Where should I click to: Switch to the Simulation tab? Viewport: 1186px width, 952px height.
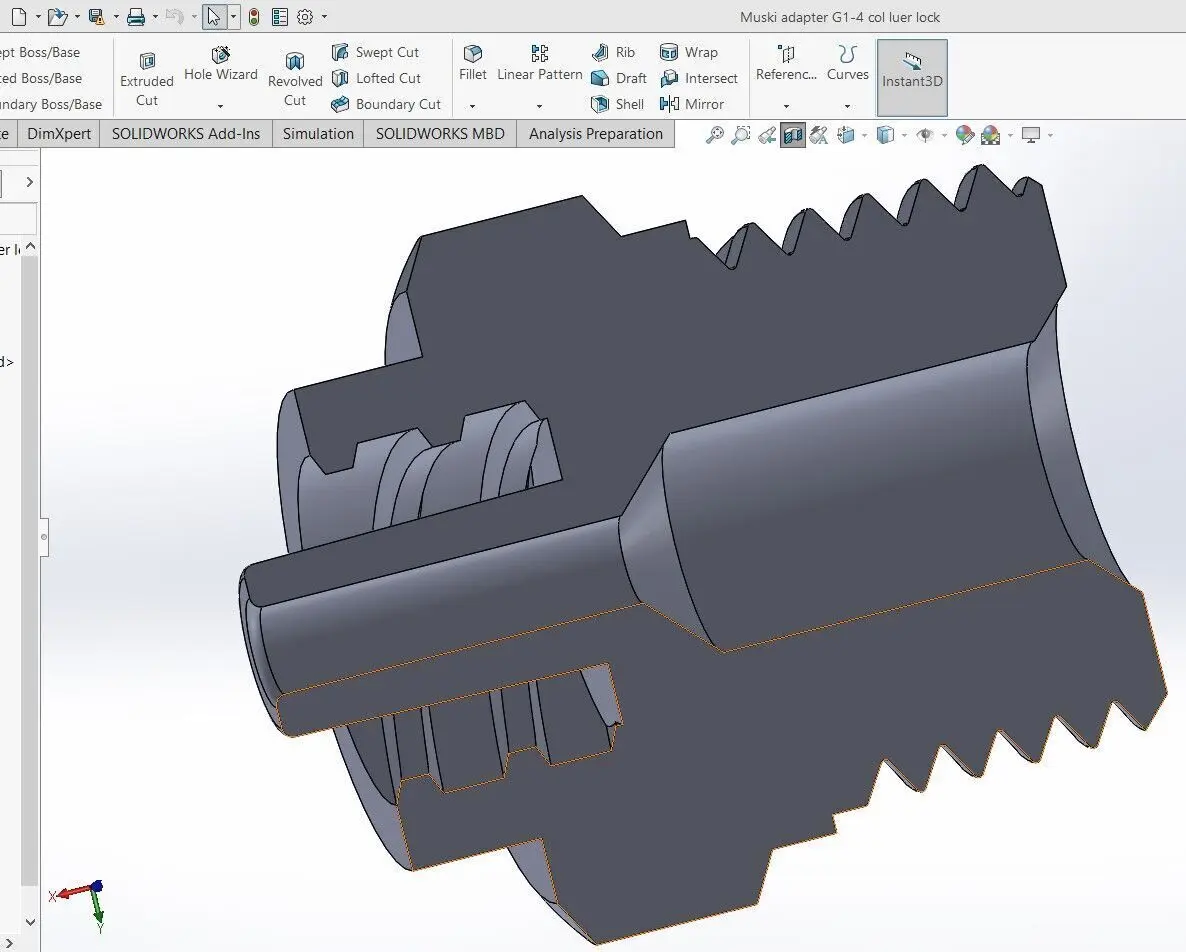pos(318,134)
